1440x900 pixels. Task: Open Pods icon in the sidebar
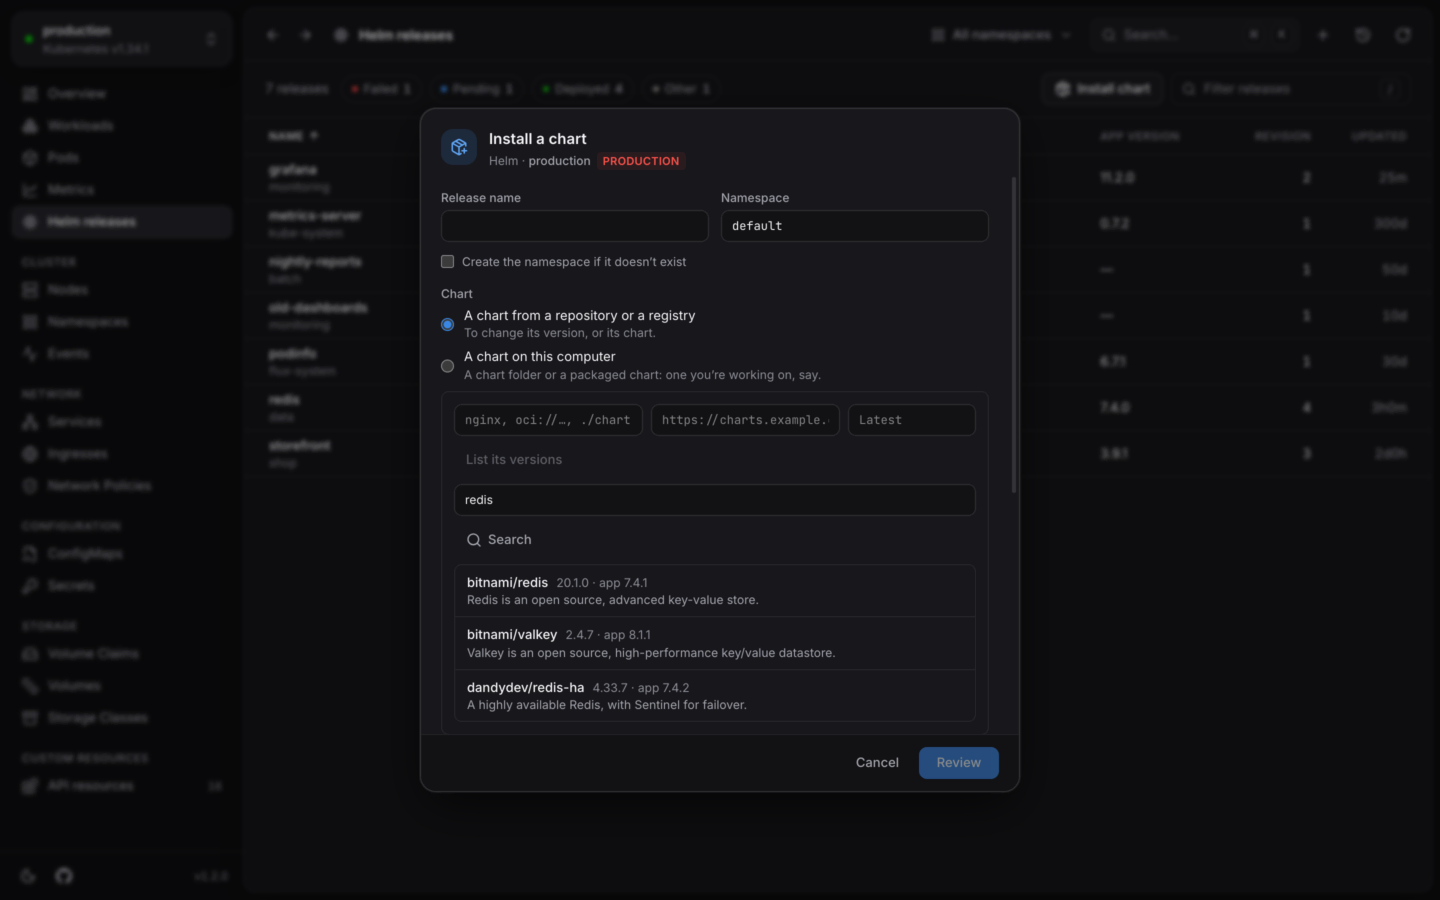(x=30, y=158)
